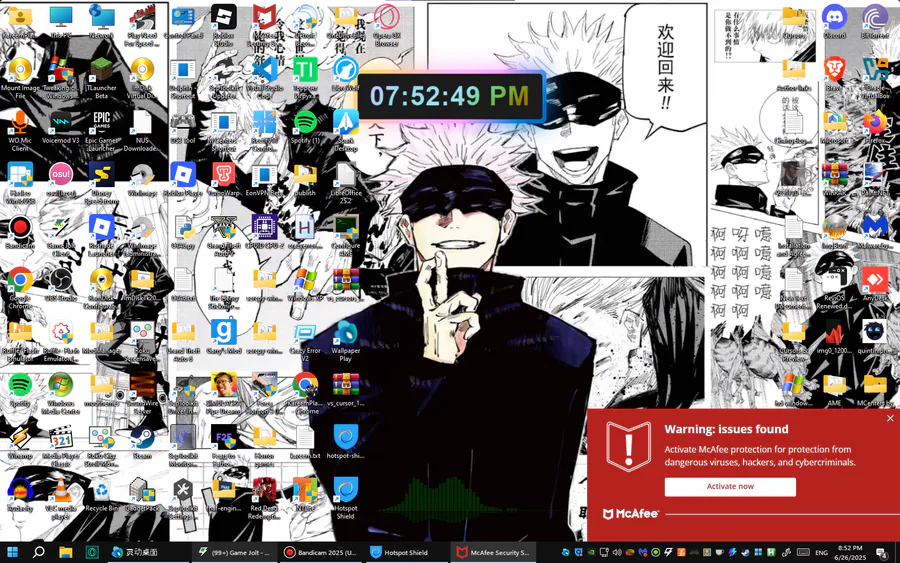This screenshot has width=900, height=563.
Task: Click the digital clock widget
Action: (450, 96)
